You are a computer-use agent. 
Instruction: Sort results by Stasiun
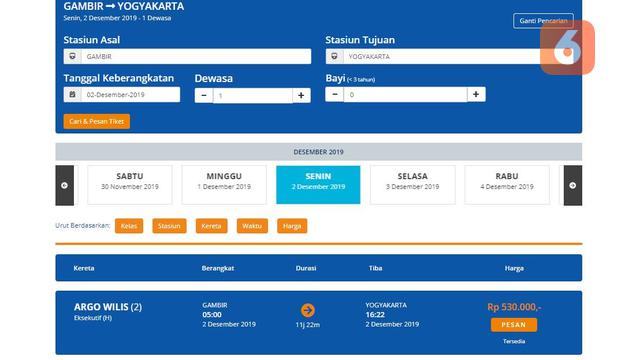169,226
